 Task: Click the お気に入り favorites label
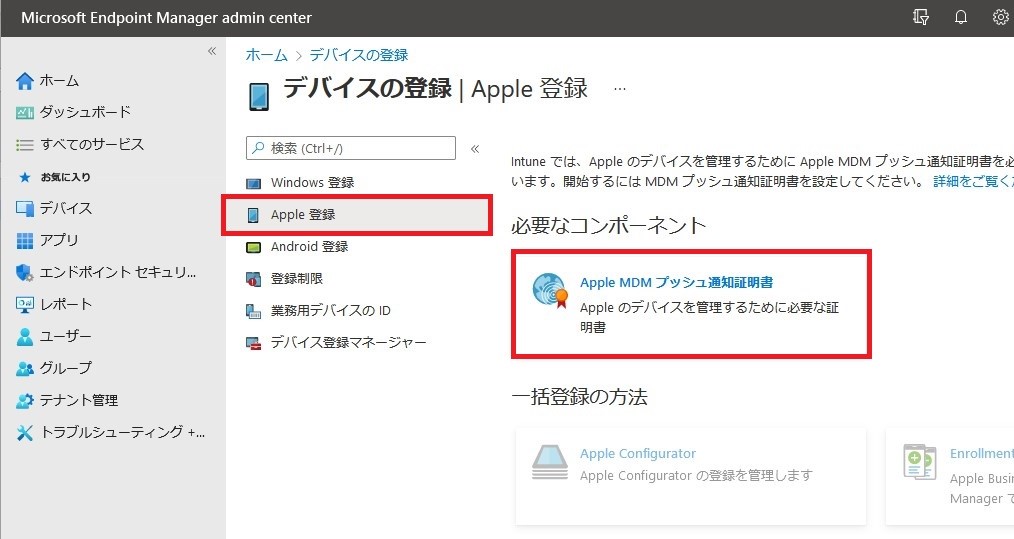(x=65, y=177)
